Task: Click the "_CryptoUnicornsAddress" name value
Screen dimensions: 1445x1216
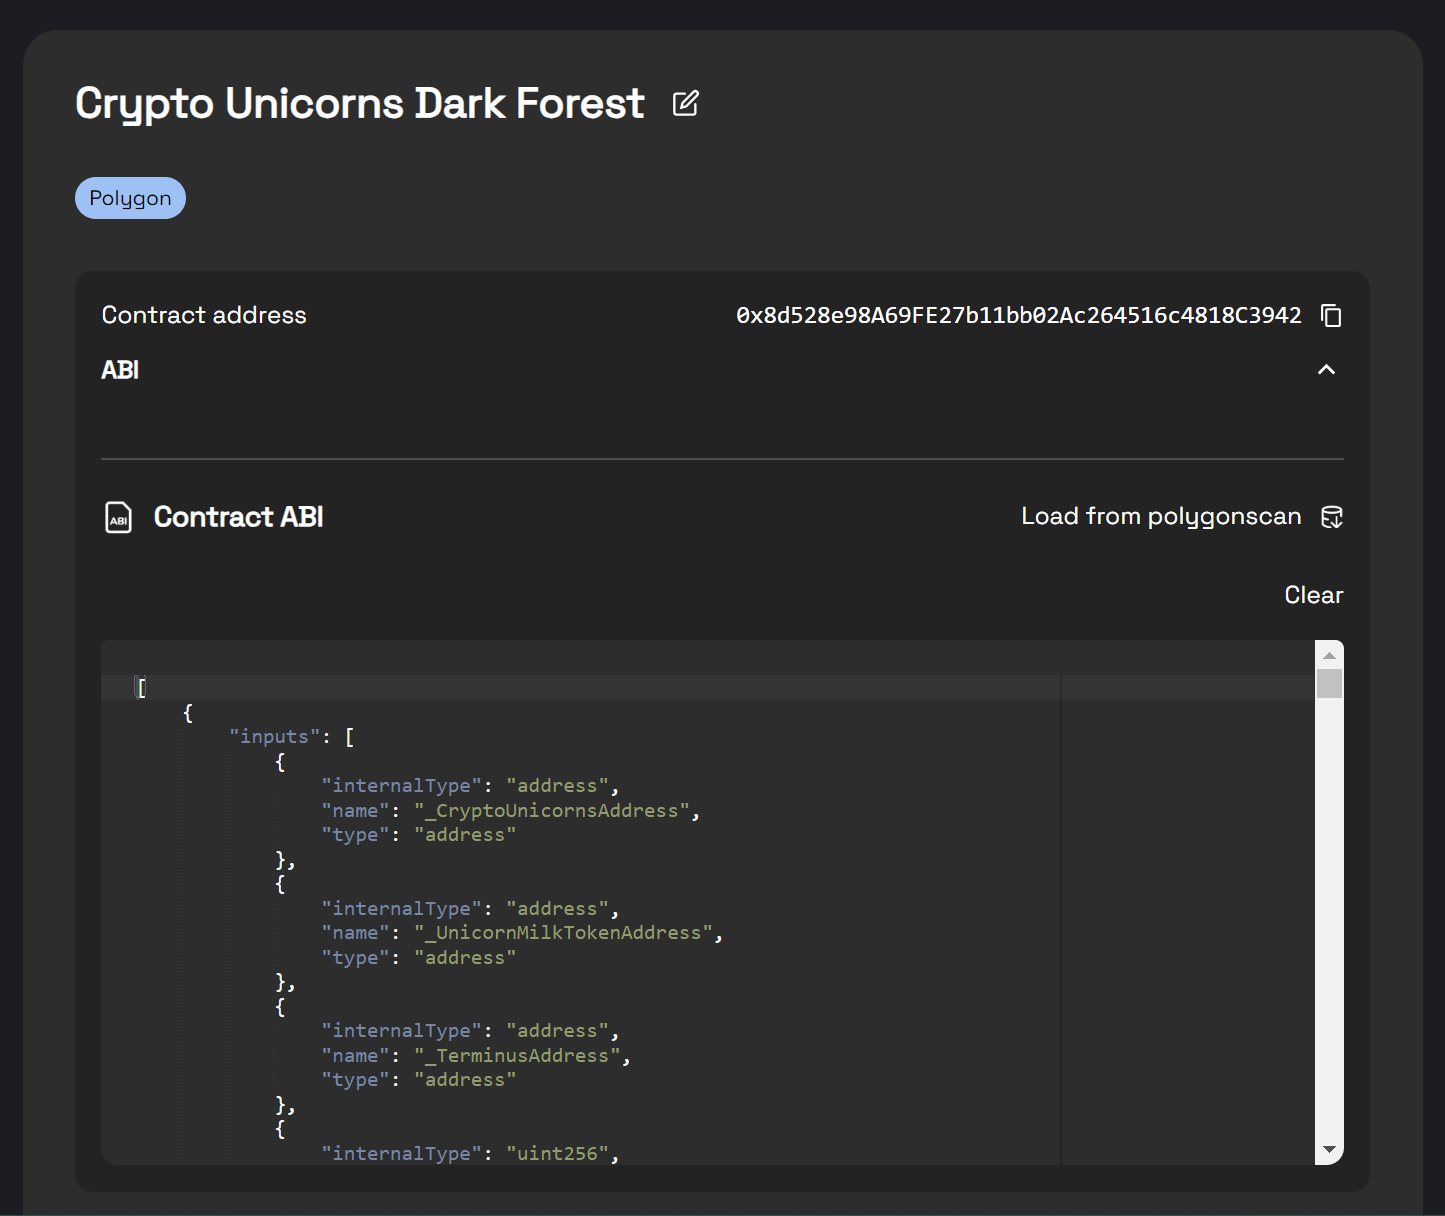Action: point(551,811)
